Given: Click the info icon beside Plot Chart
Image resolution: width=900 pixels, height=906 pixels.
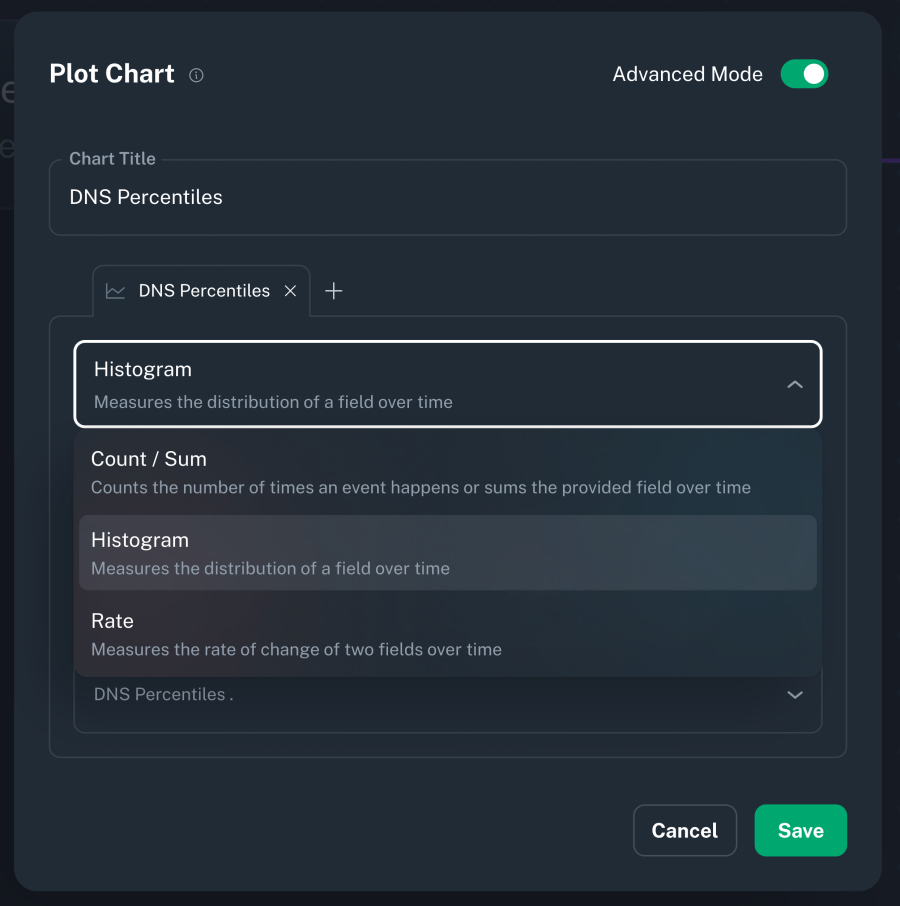Looking at the screenshot, I should (x=196, y=75).
